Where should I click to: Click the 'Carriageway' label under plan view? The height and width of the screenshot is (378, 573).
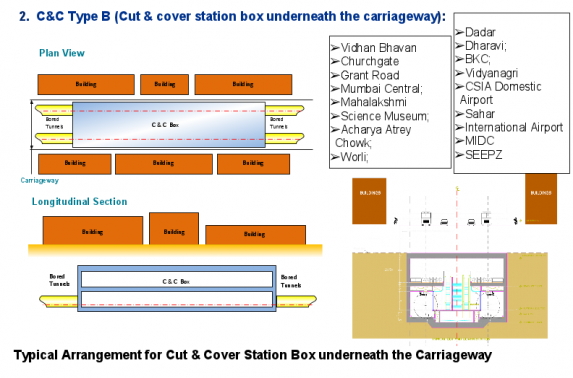coord(39,181)
